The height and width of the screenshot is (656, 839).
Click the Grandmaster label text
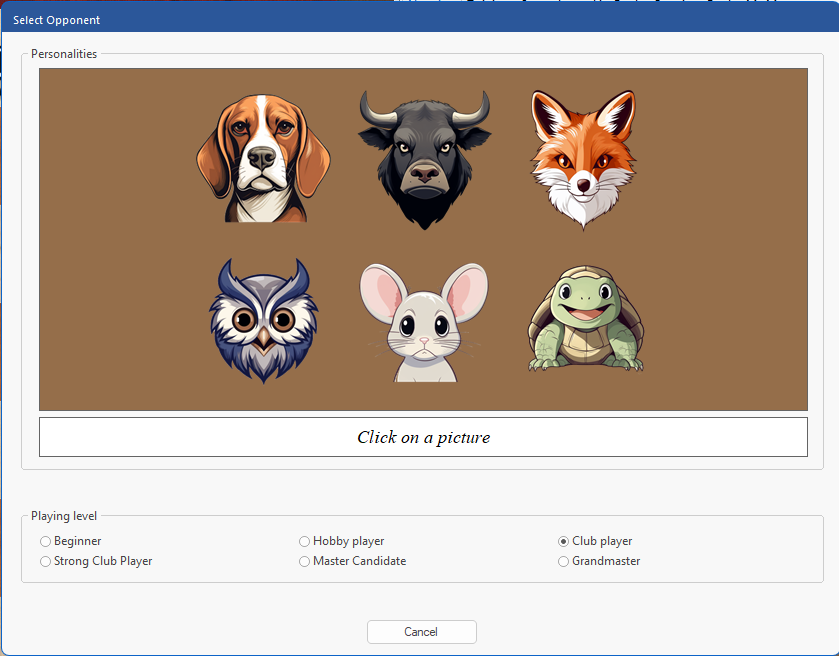click(606, 561)
